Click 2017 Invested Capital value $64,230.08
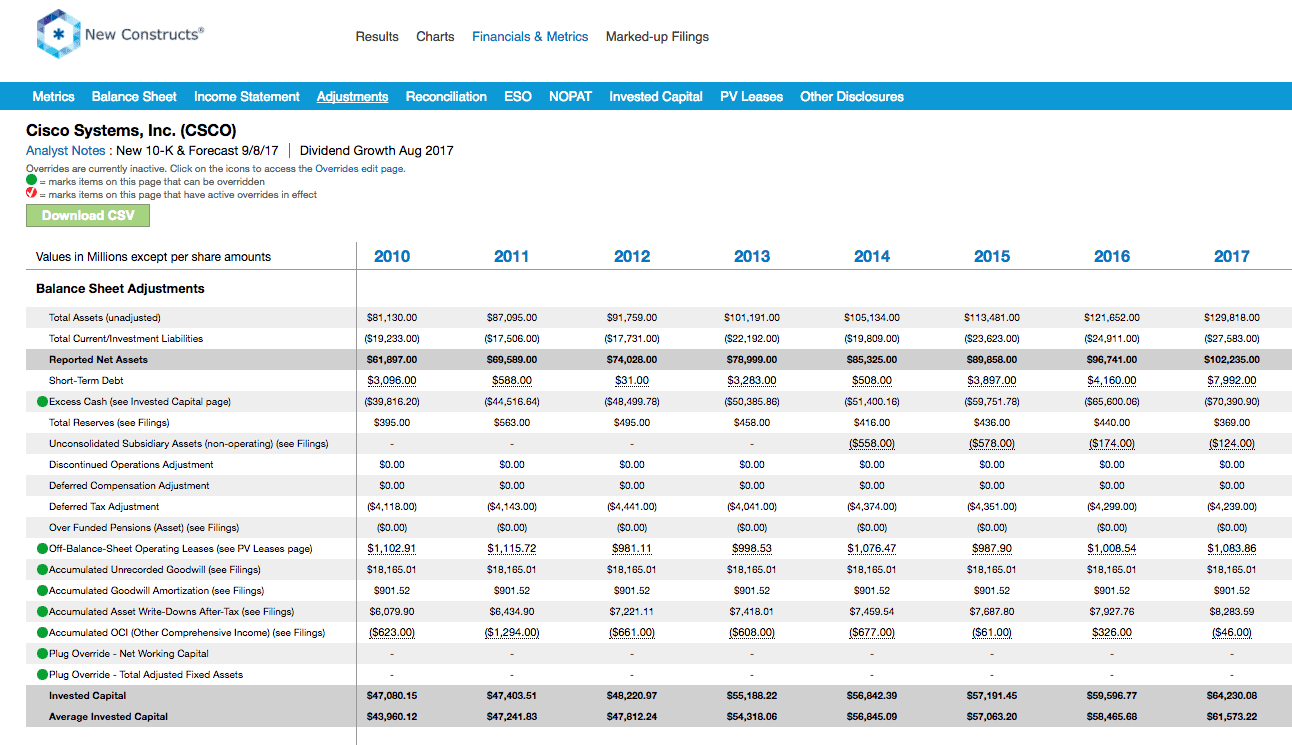This screenshot has height=745, width=1292. click(x=1232, y=696)
